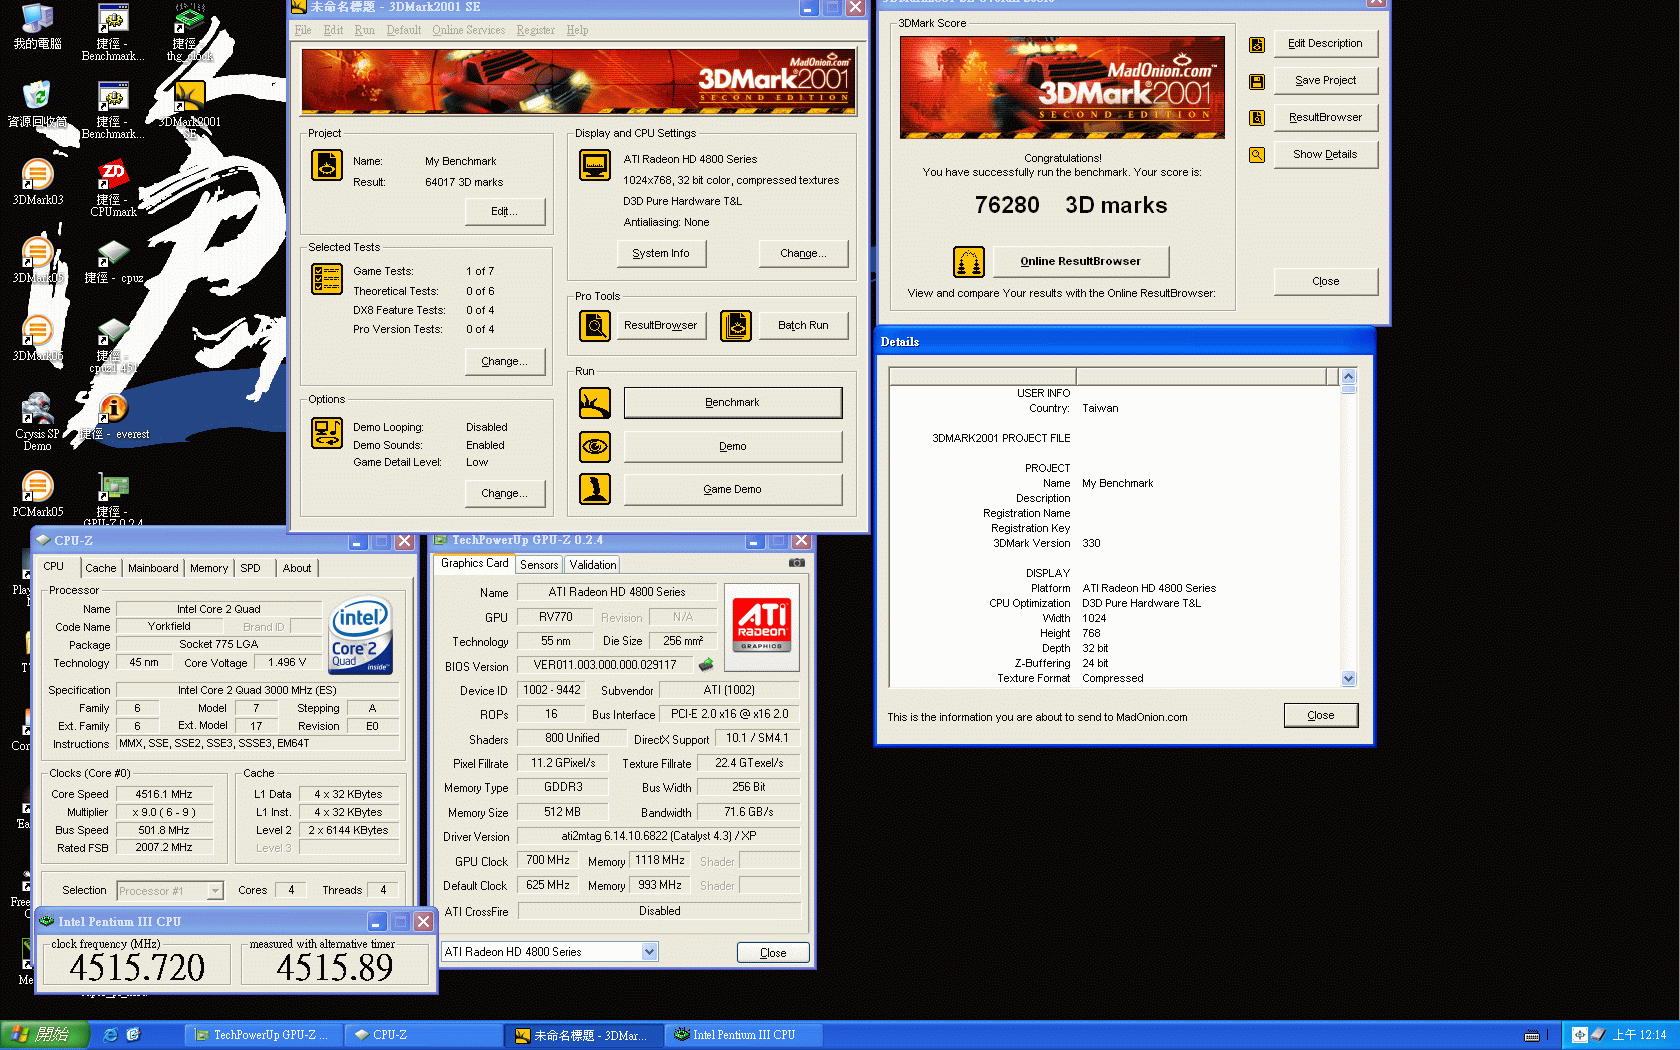The height and width of the screenshot is (1050, 1680).
Task: Click the Details list scroll-down arrow
Action: tap(1348, 678)
